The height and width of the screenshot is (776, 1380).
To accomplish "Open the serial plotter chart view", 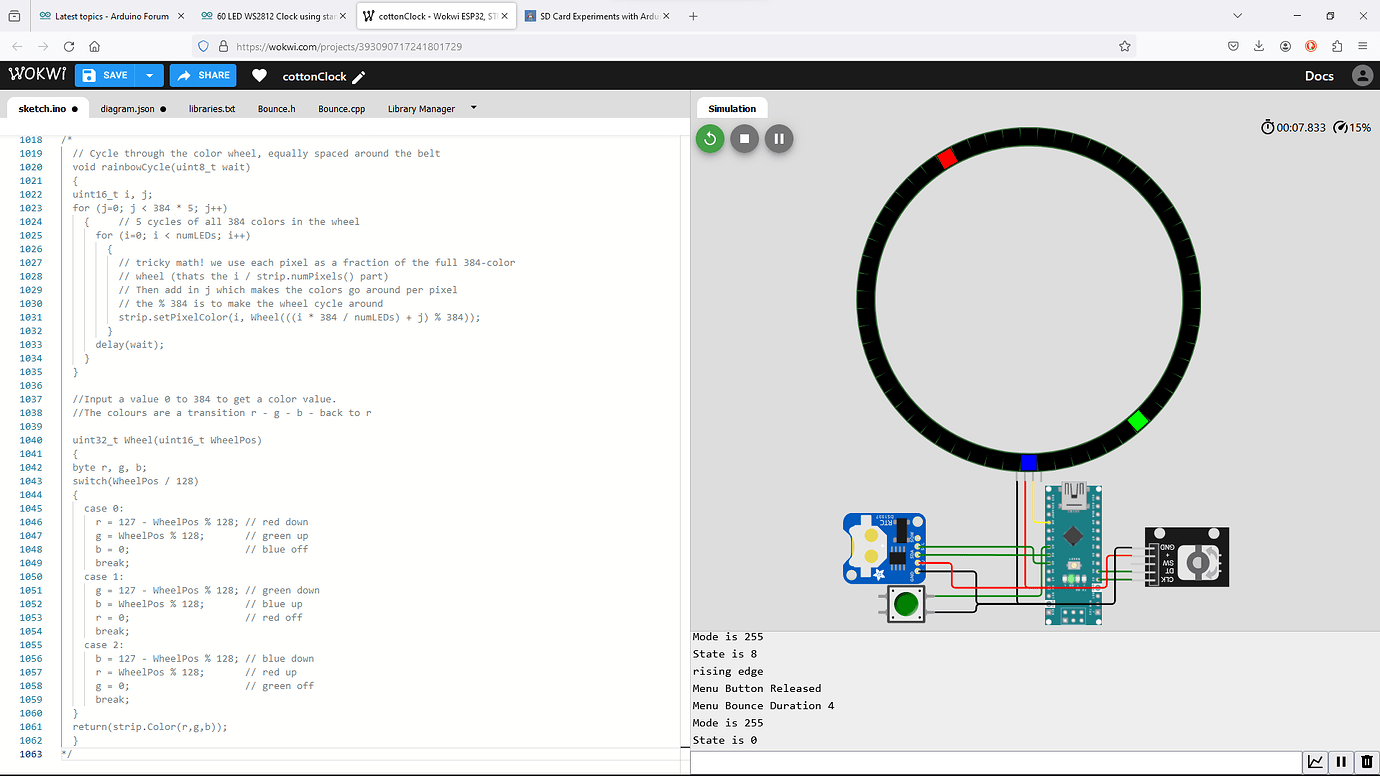I will tap(1315, 761).
